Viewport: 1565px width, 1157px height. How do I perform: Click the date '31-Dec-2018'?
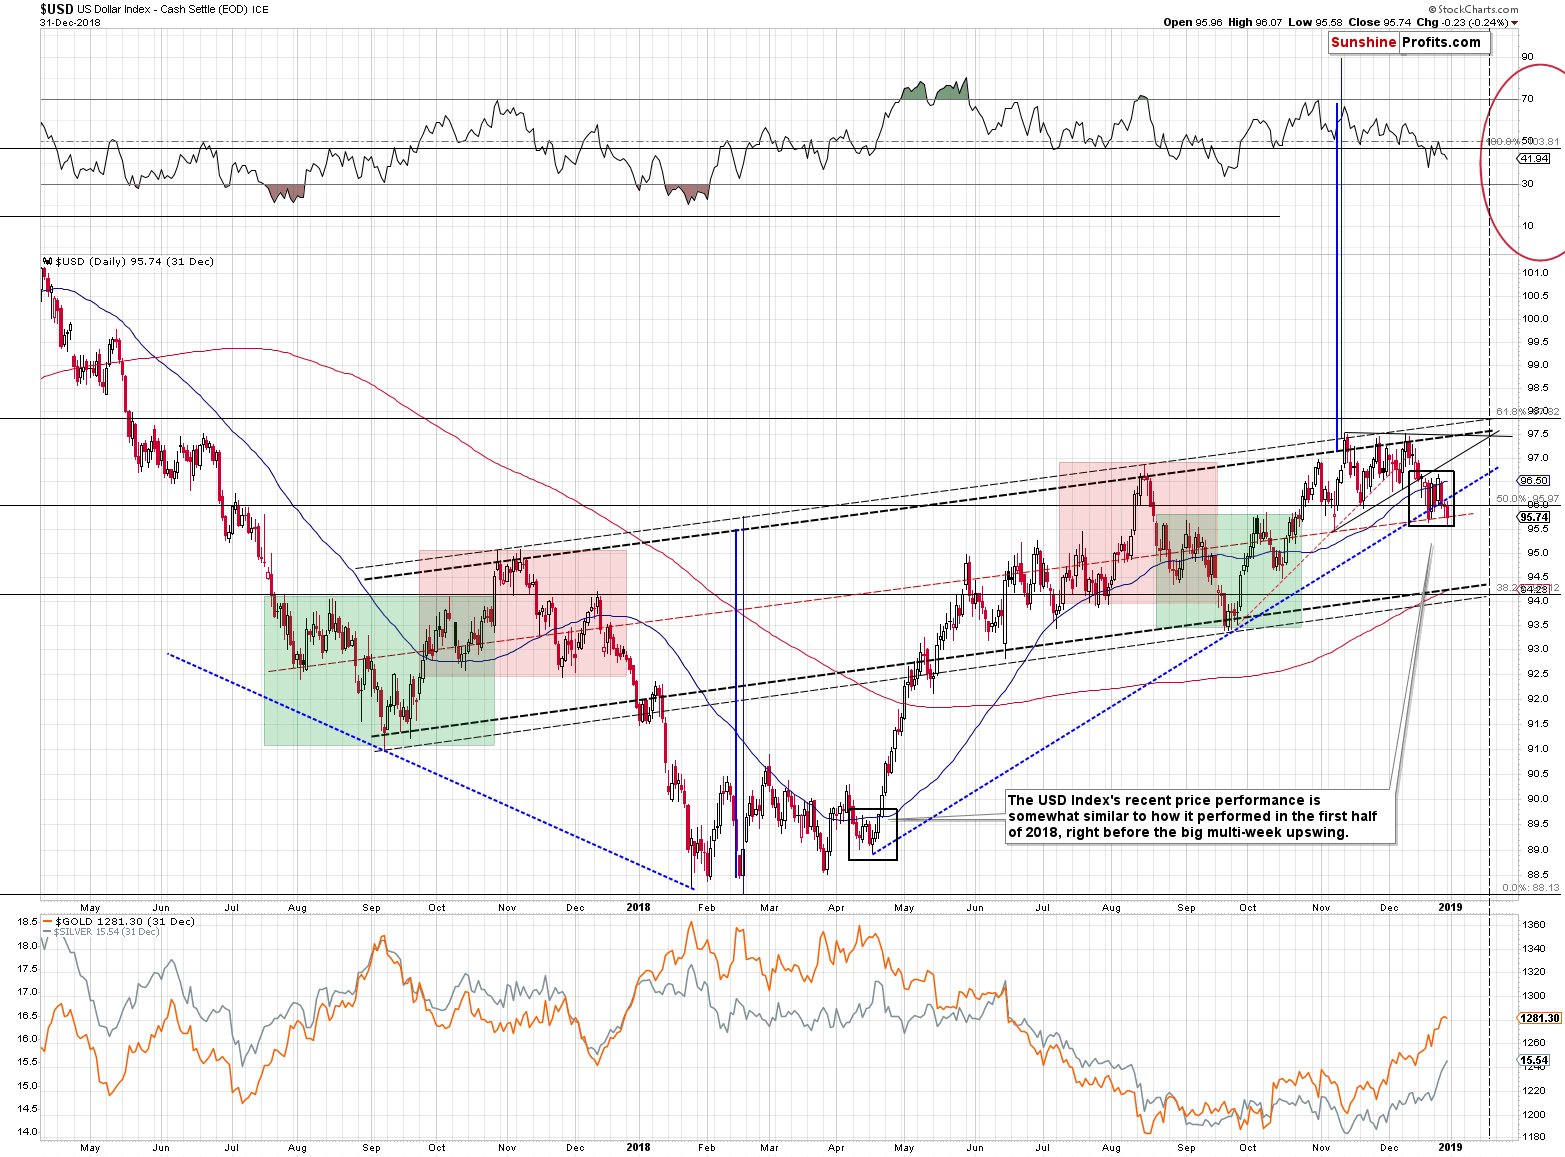click(x=70, y=22)
